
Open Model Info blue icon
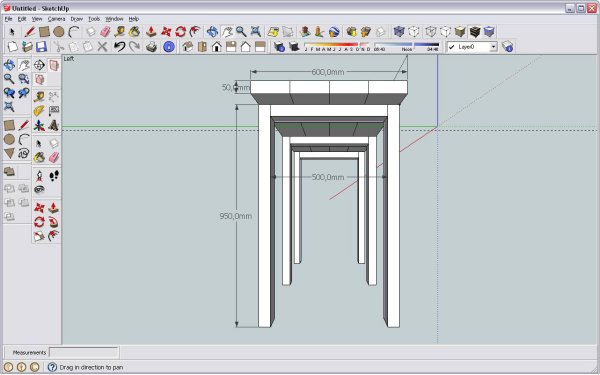[169, 47]
